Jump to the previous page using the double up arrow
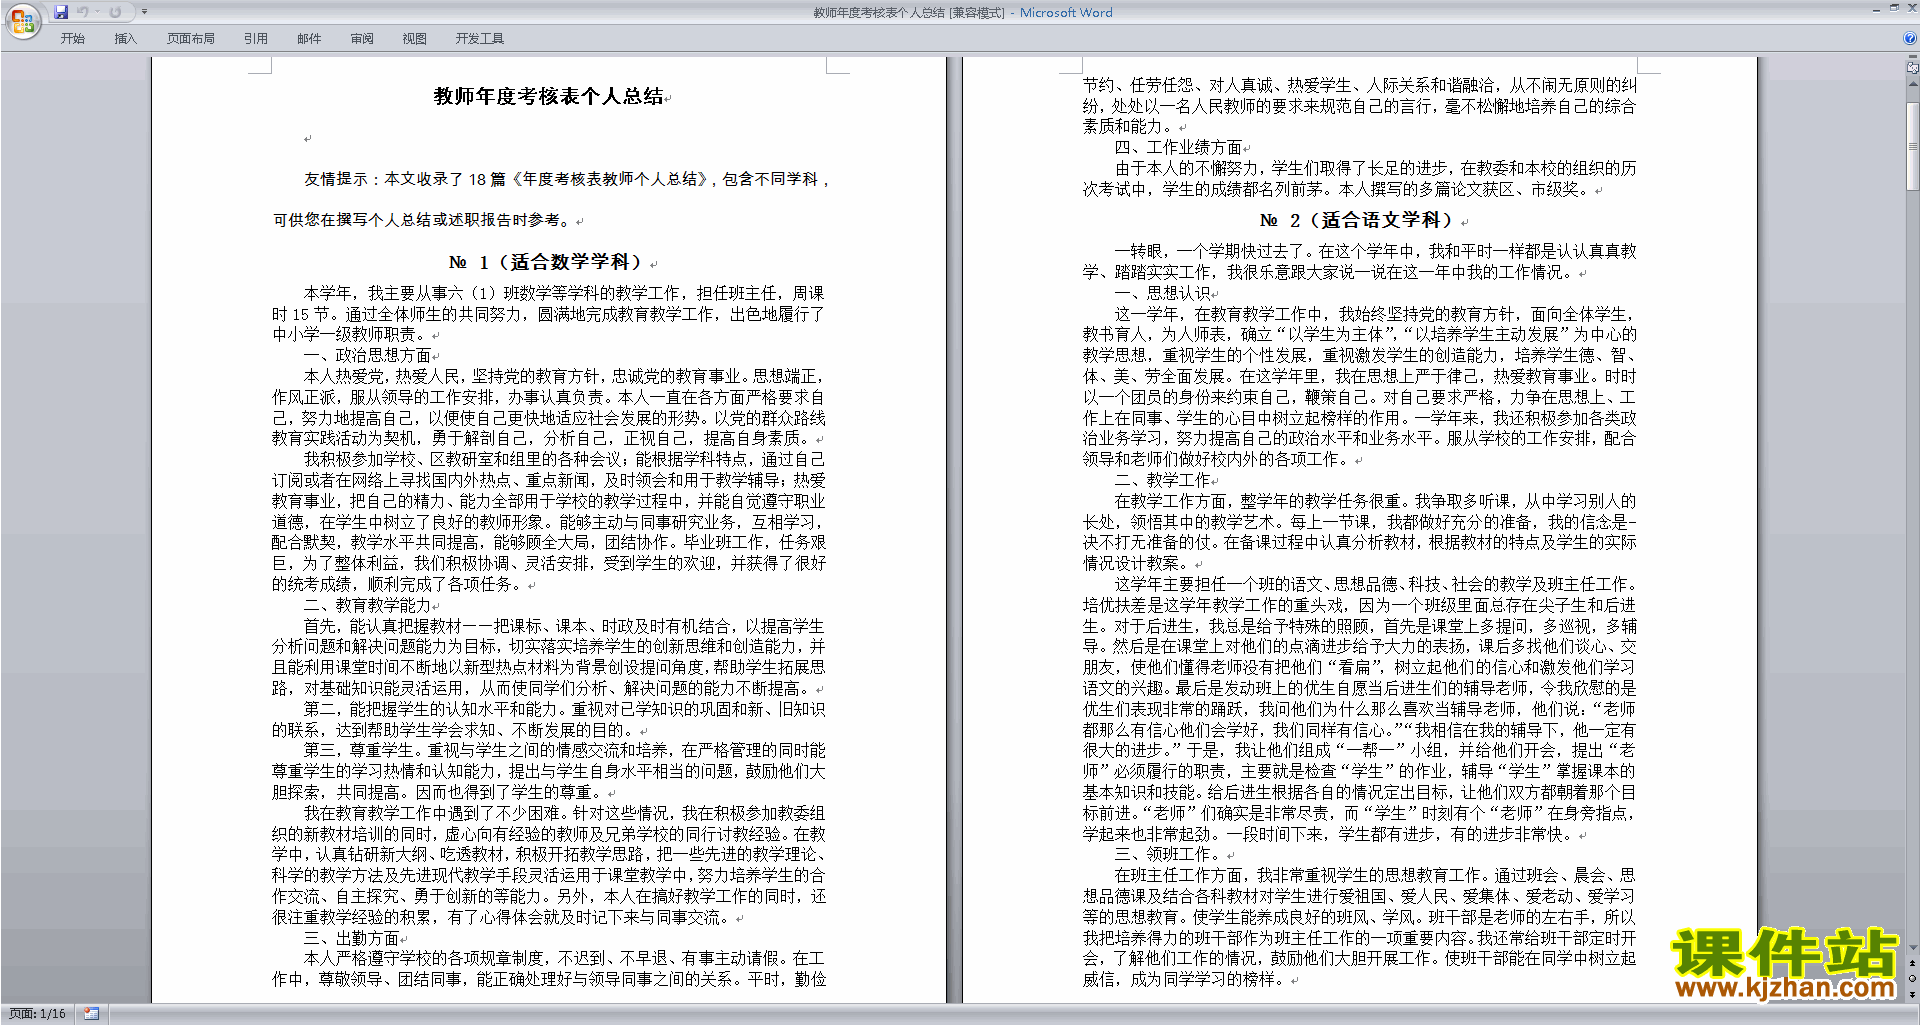 (x=1912, y=963)
